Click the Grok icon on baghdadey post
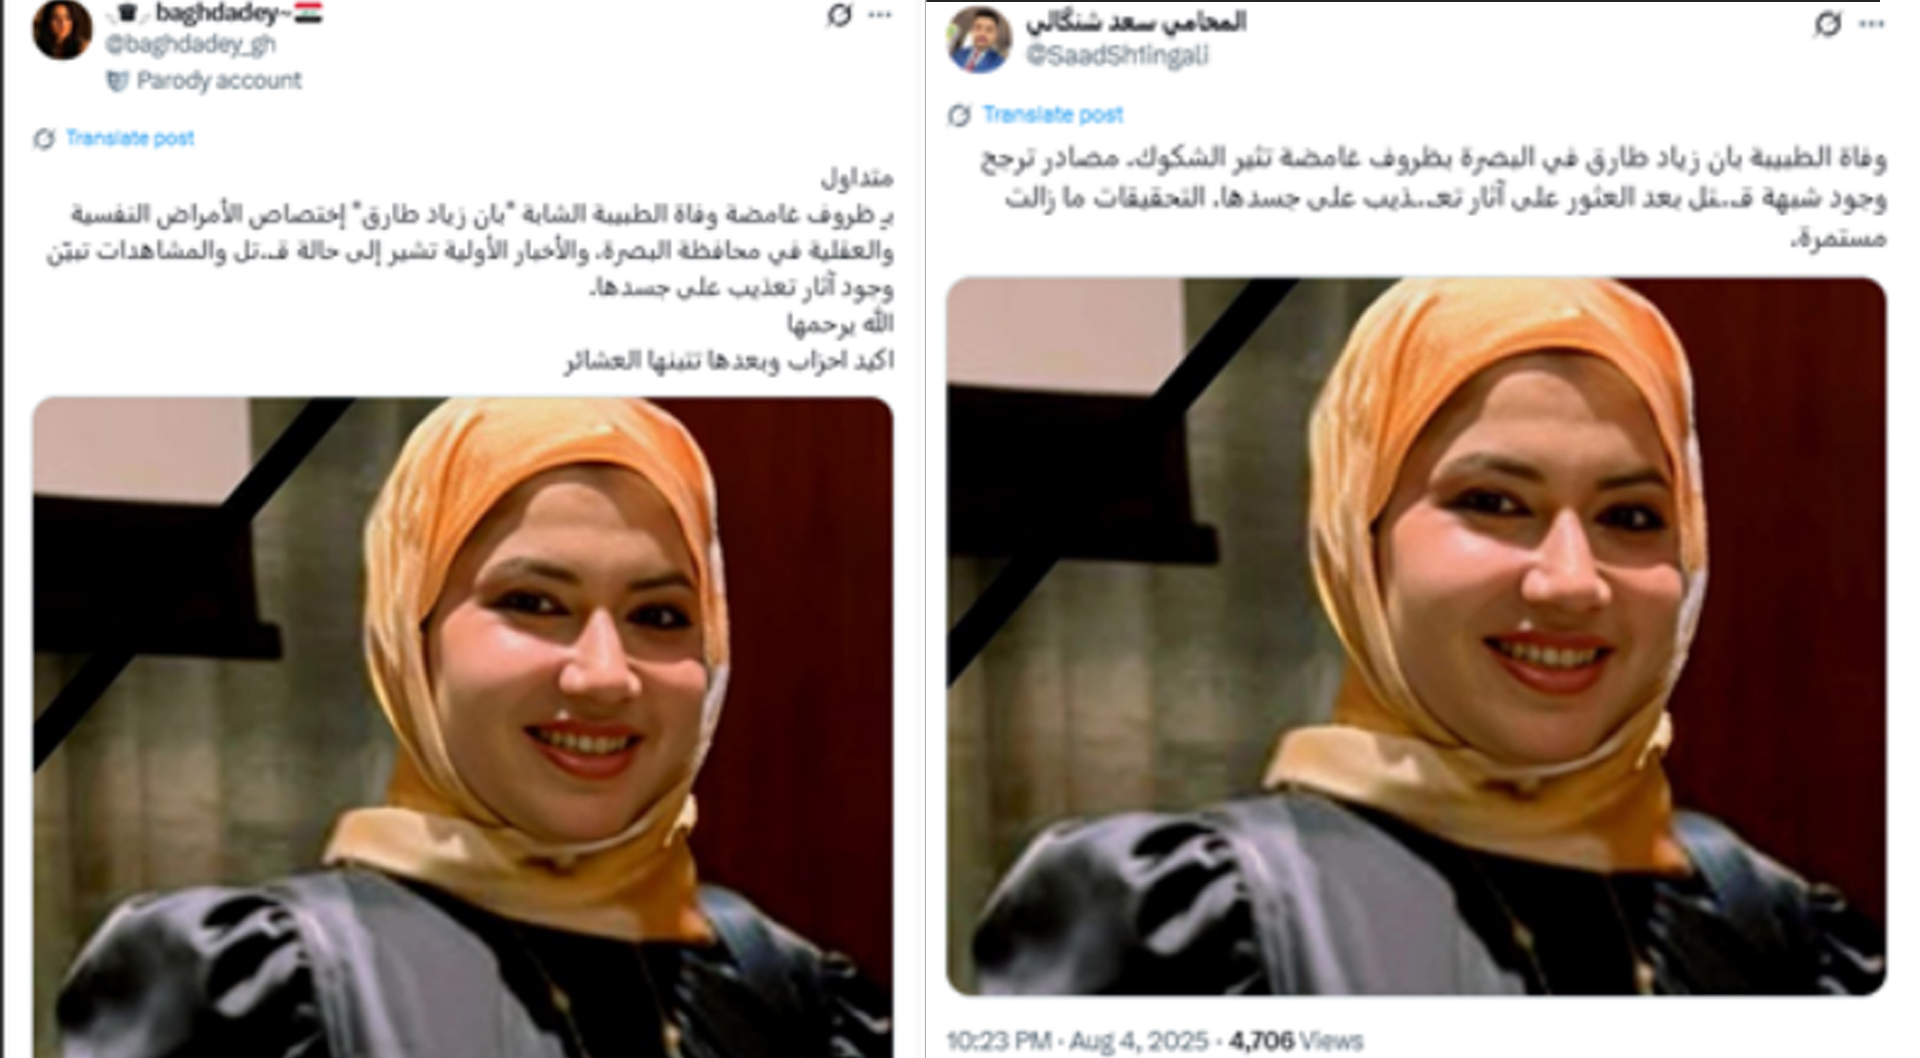This screenshot has width=1920, height=1058. [840, 15]
